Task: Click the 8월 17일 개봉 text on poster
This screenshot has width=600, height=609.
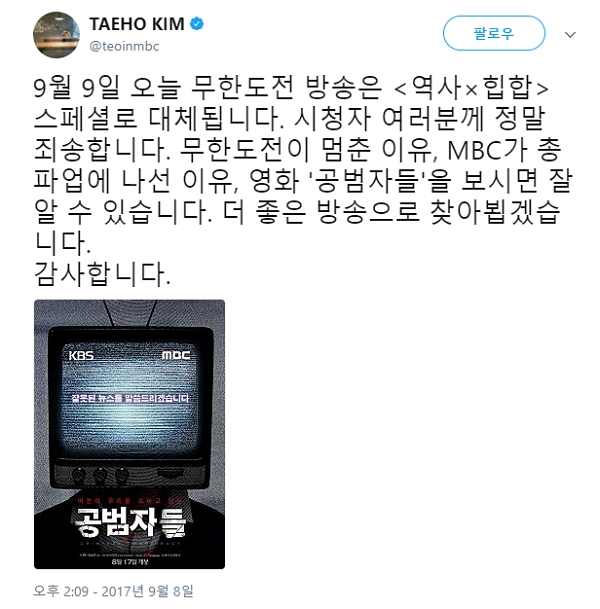Action: click(x=130, y=561)
